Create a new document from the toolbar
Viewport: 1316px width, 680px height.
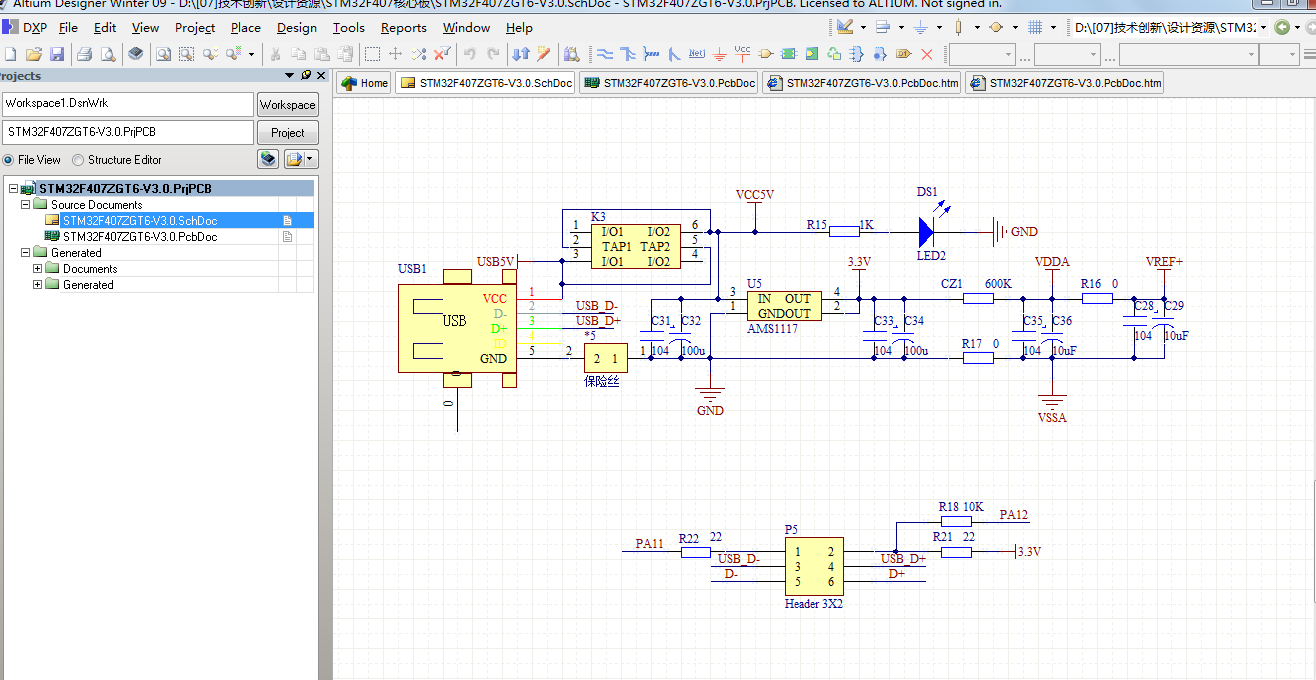10,53
